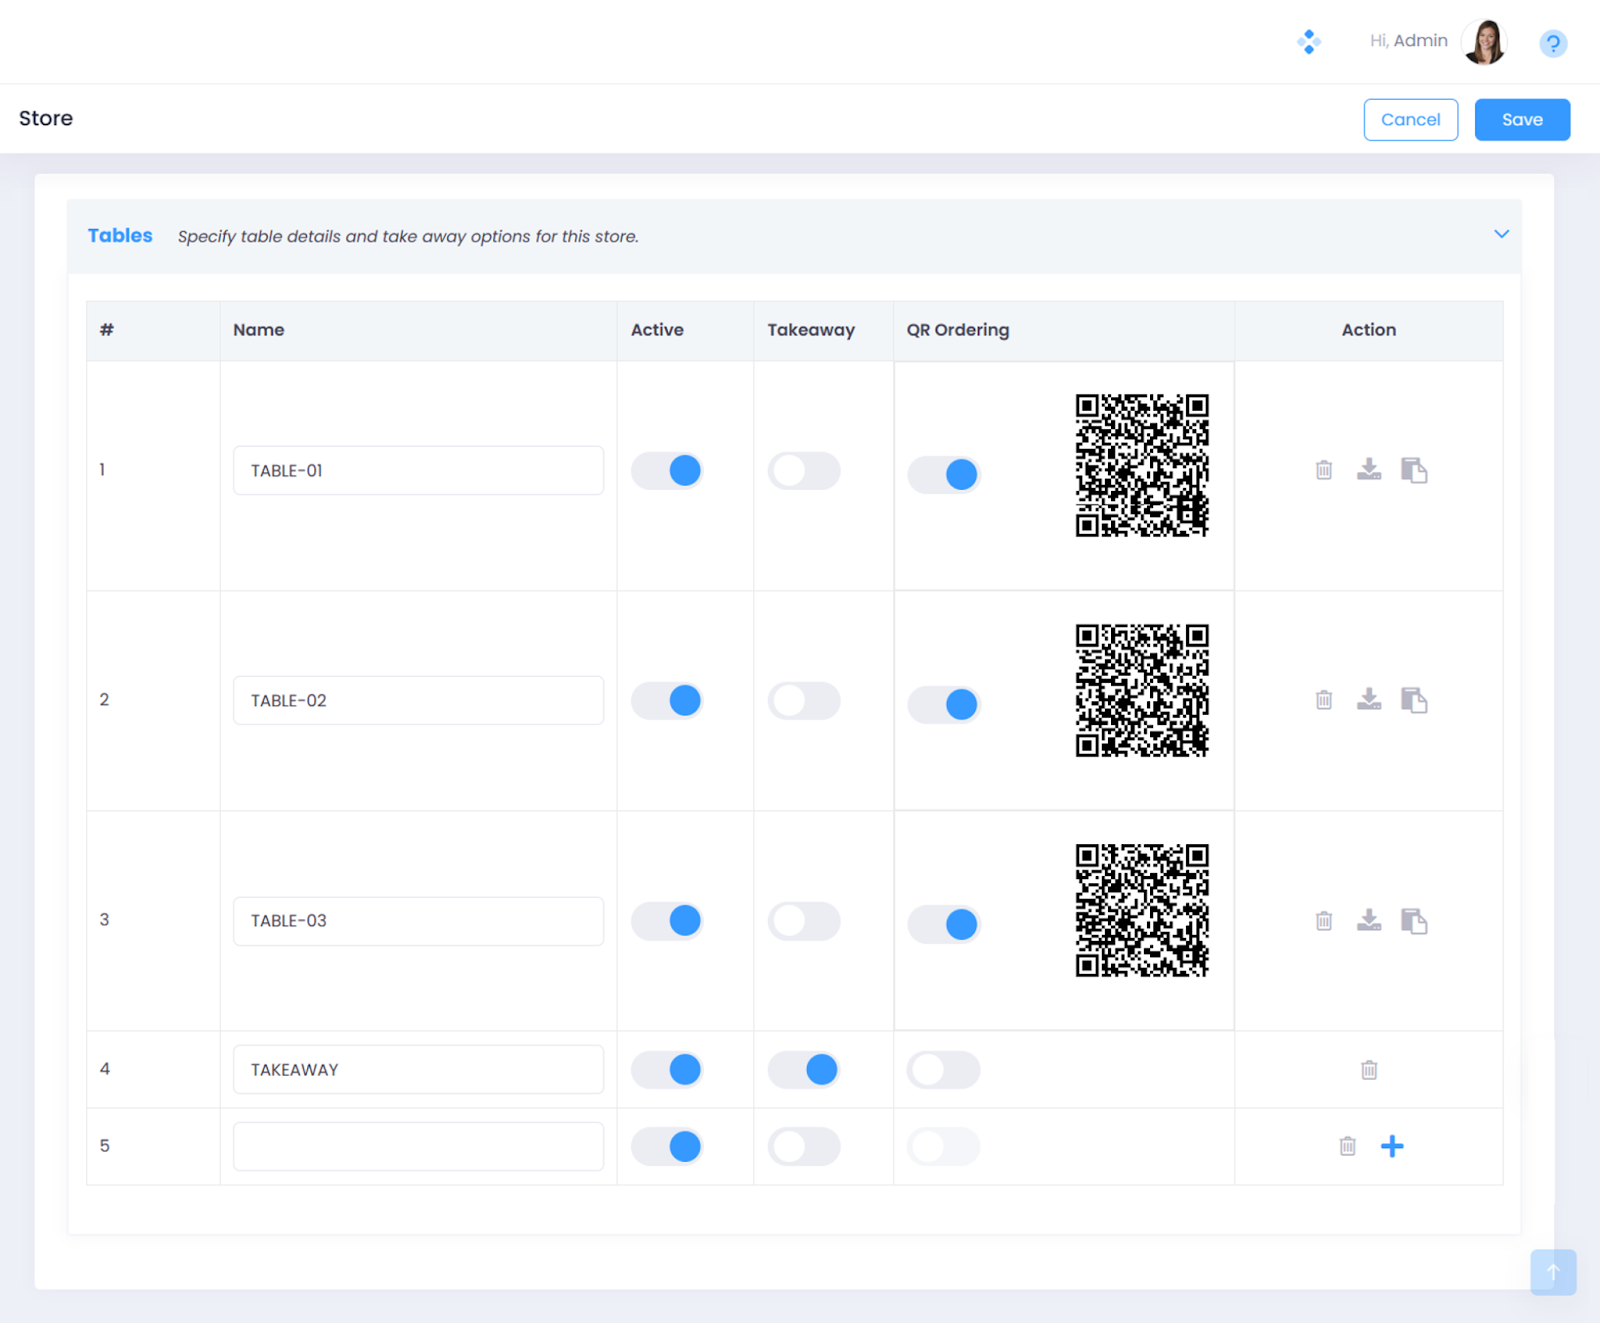This screenshot has height=1323, width=1600.
Task: Click the Tables section heading
Action: click(x=120, y=236)
